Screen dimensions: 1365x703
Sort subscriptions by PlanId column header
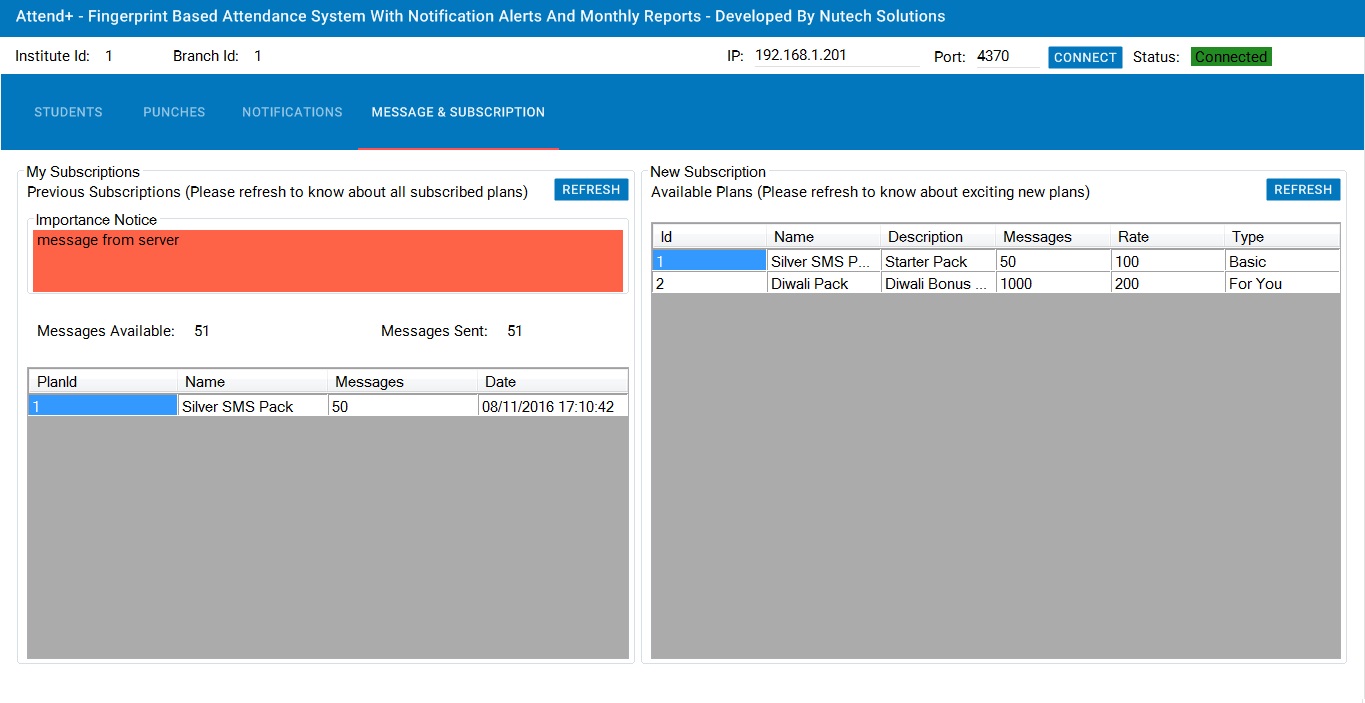[x=103, y=382]
